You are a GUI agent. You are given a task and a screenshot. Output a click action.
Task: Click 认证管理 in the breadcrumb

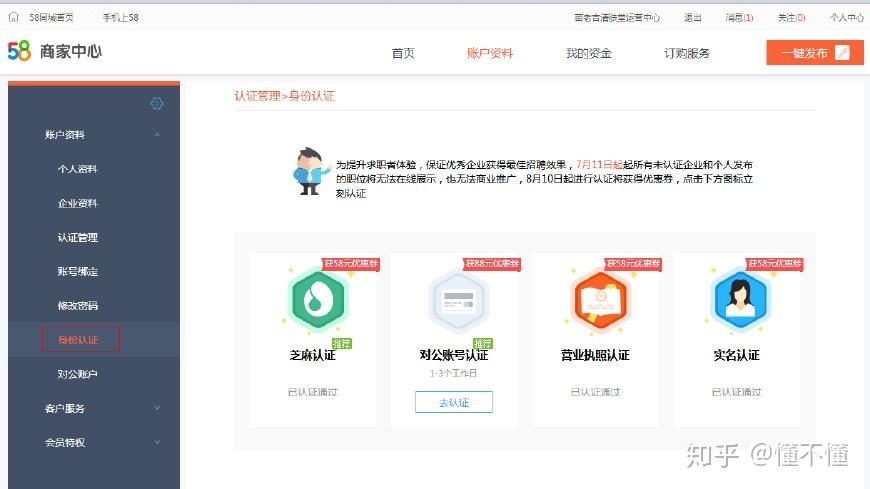coord(257,96)
